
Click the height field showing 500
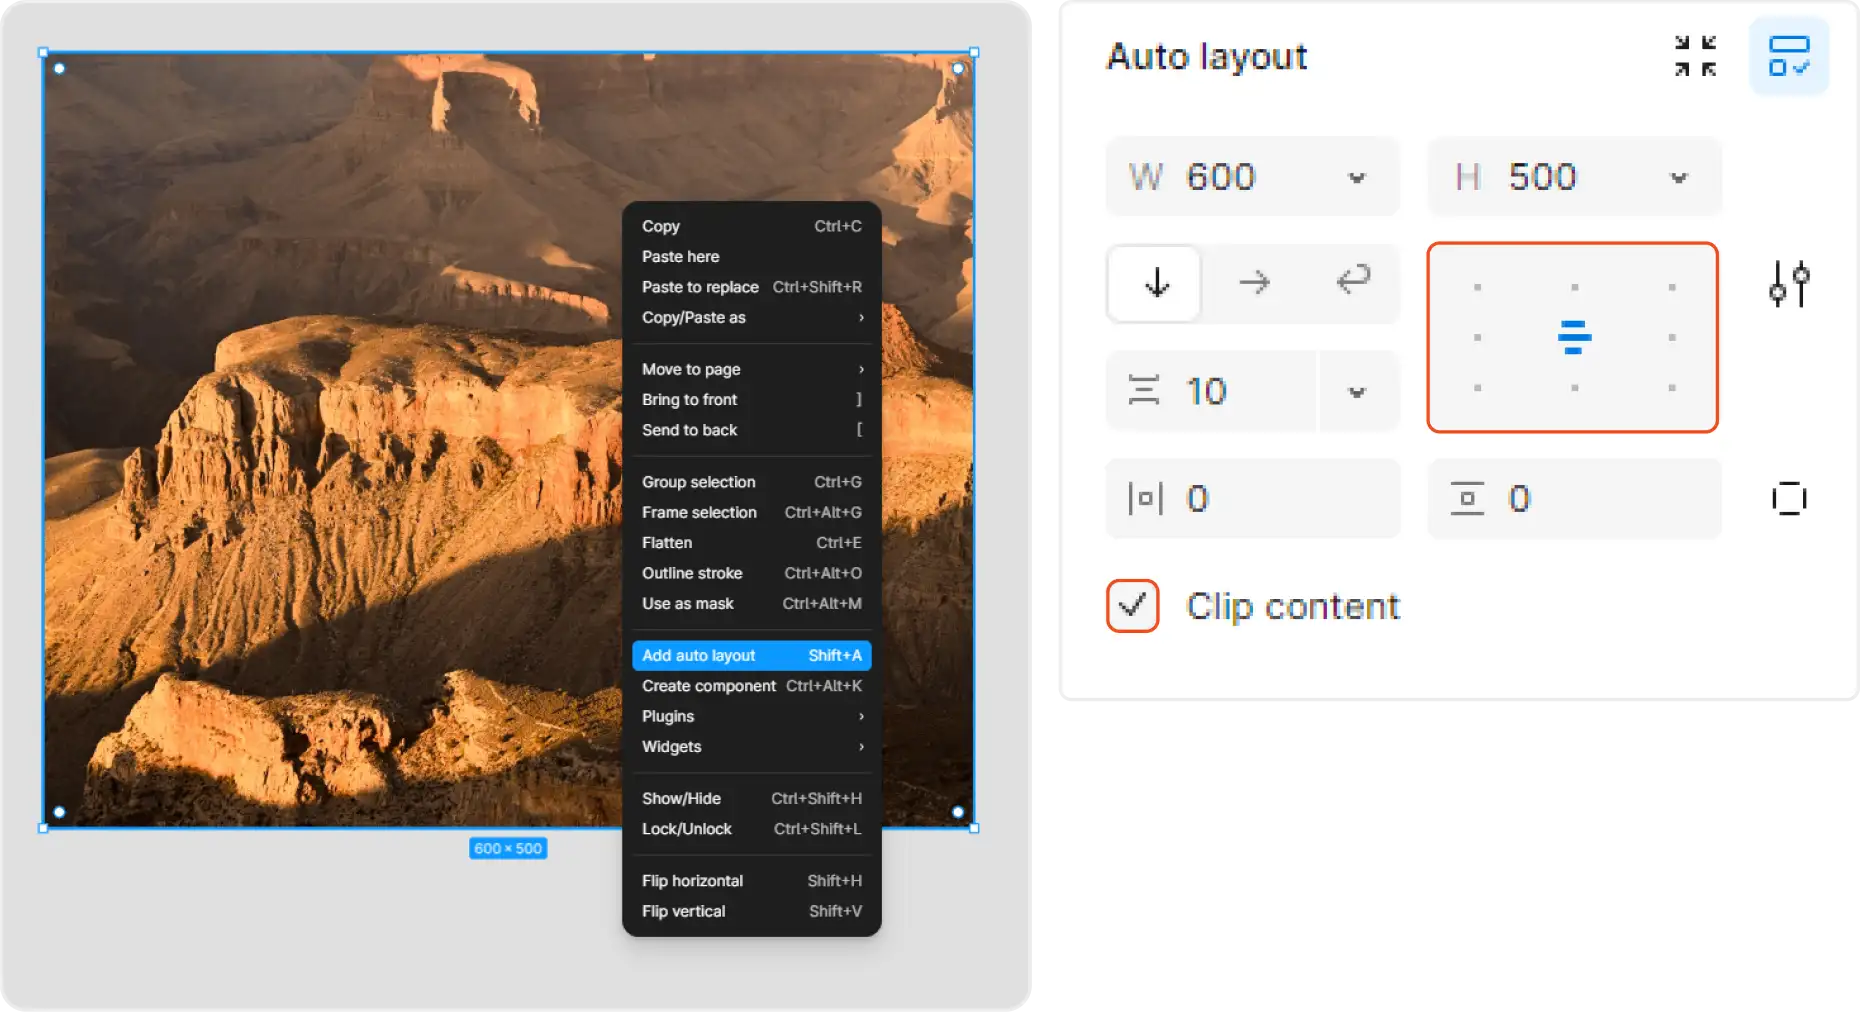pos(1575,177)
